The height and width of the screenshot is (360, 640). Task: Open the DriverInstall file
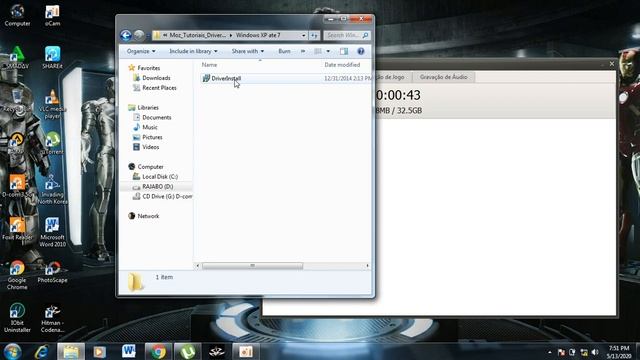(x=226, y=78)
